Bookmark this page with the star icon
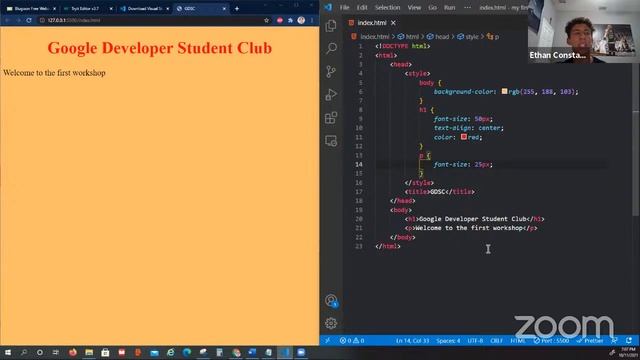The height and width of the screenshot is (360, 640). (x=267, y=20)
